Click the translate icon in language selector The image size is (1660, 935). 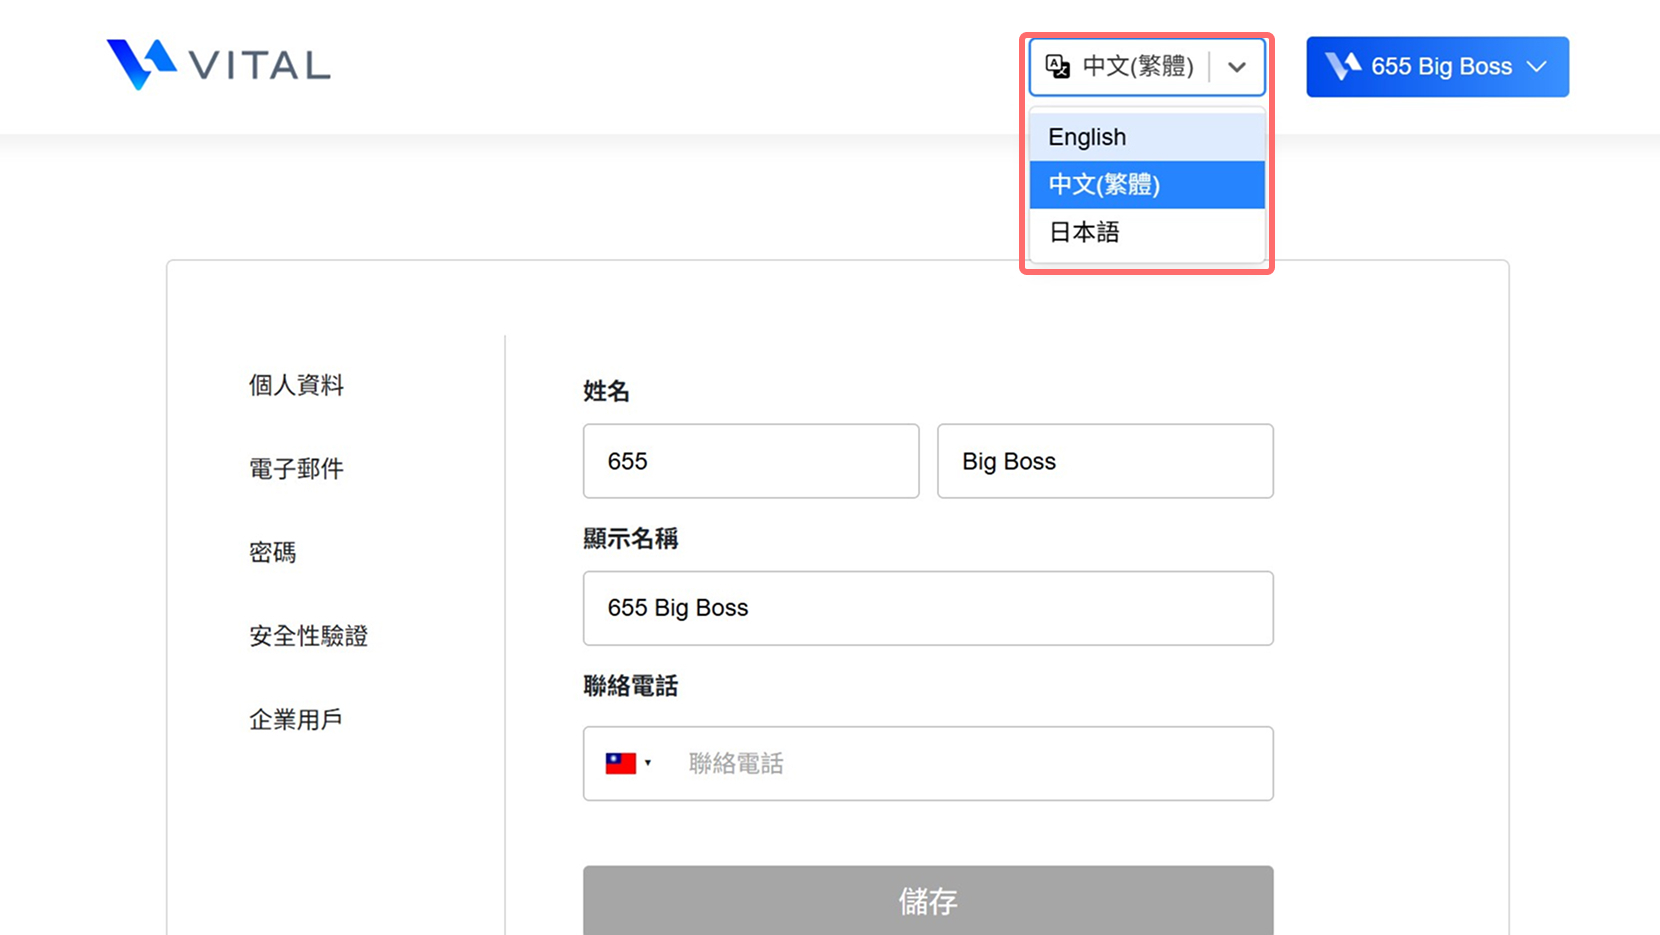pos(1057,67)
